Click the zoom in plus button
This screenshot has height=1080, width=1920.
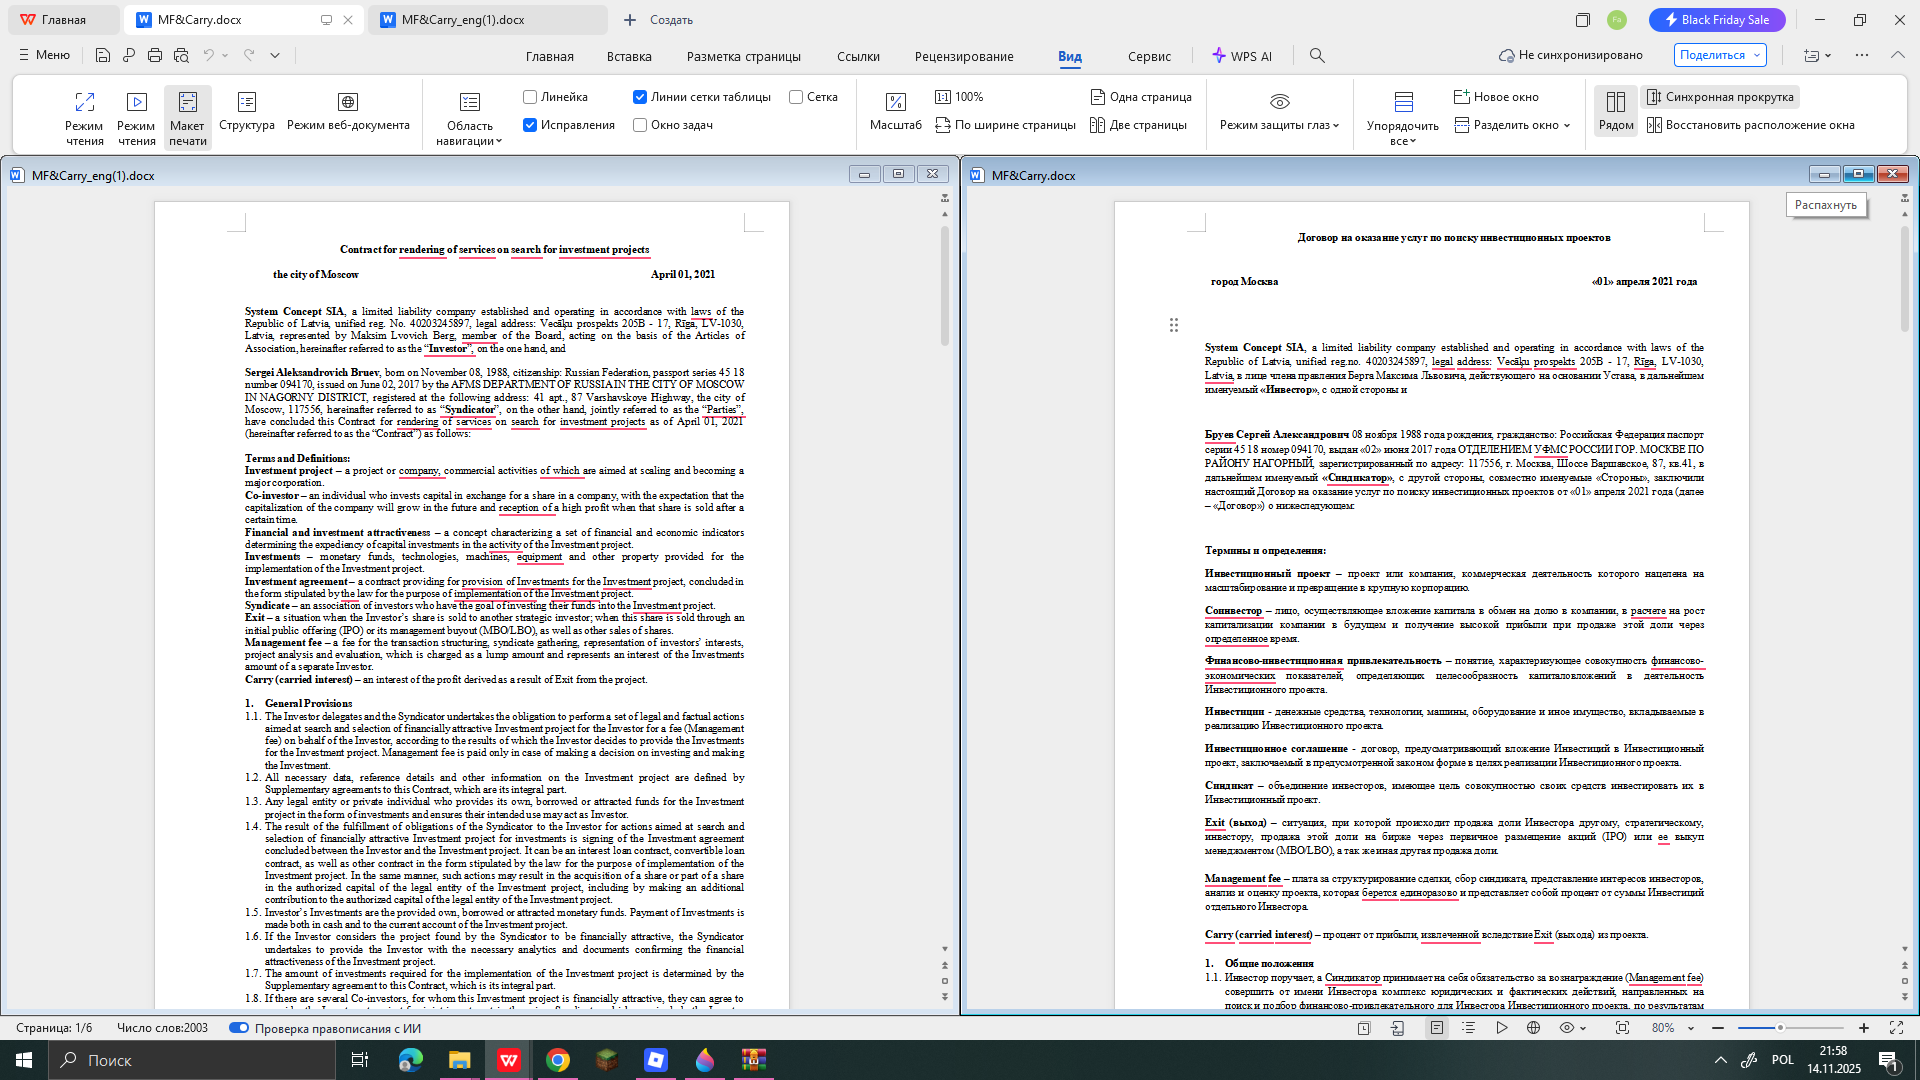(1864, 1028)
